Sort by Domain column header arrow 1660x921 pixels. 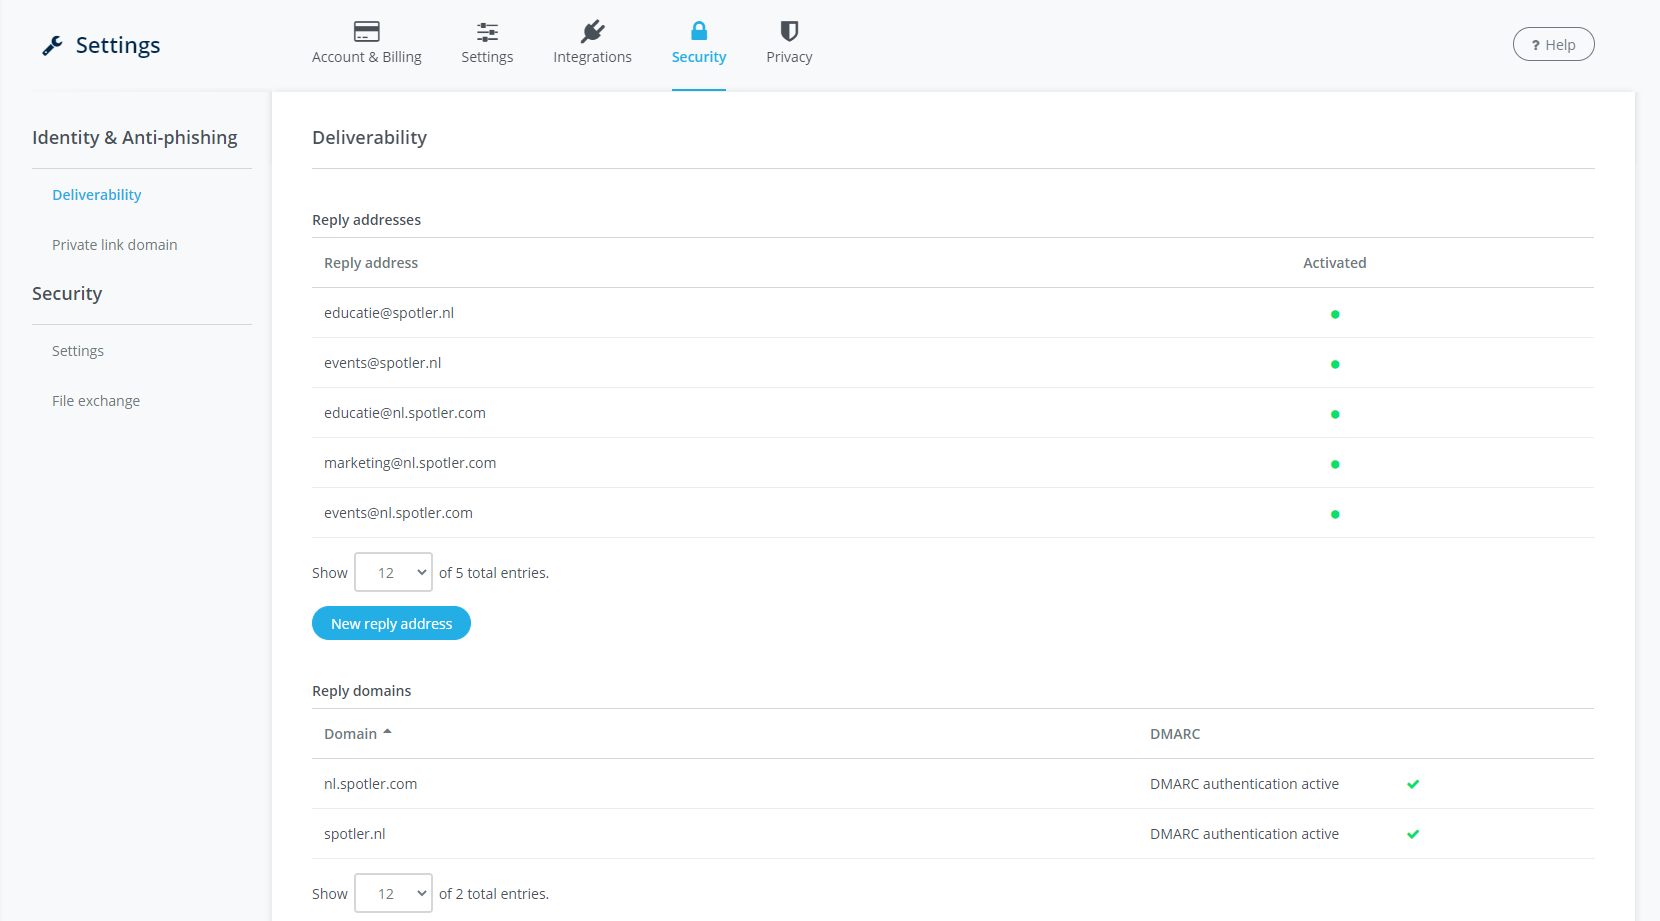point(387,733)
